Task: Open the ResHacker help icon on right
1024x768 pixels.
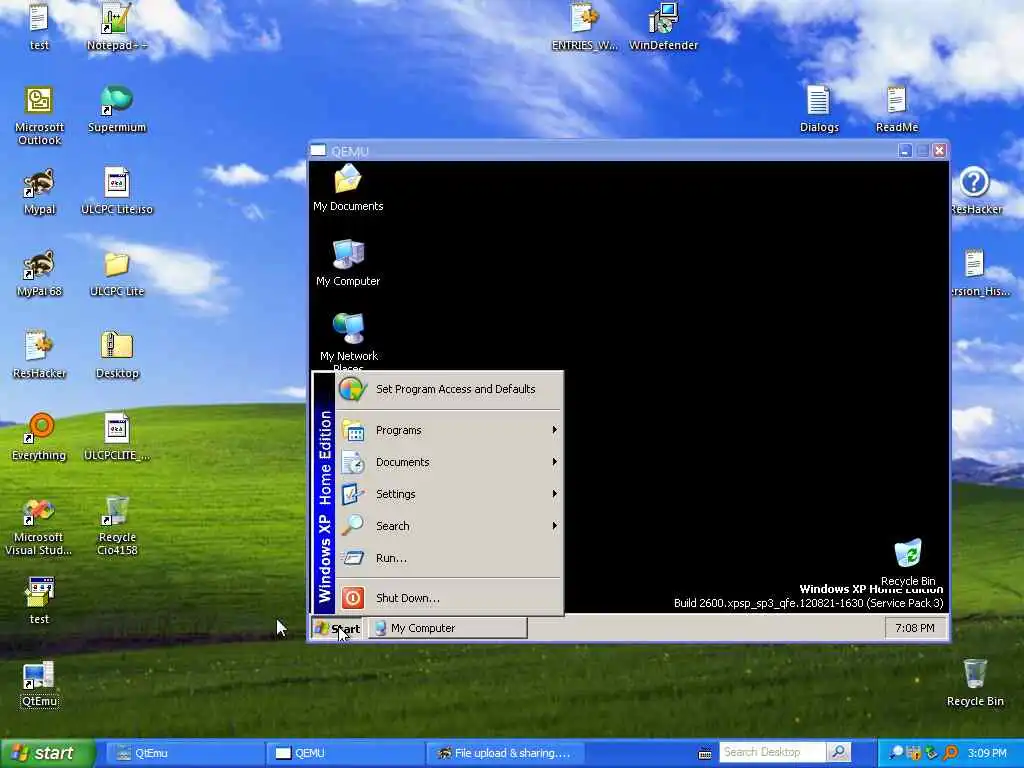Action: pyautogui.click(x=976, y=191)
